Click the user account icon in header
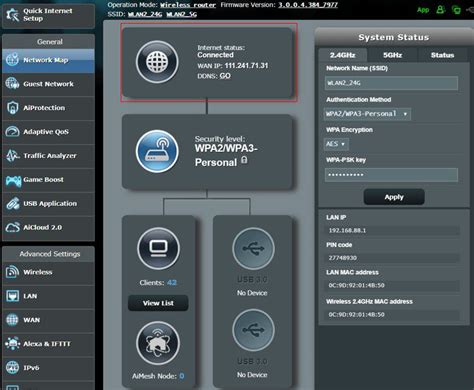This screenshot has height=390, width=474. pos(440,10)
